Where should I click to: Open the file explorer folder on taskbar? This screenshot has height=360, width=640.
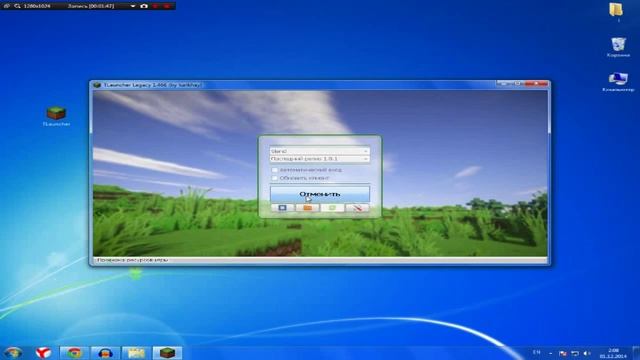[x=136, y=353]
